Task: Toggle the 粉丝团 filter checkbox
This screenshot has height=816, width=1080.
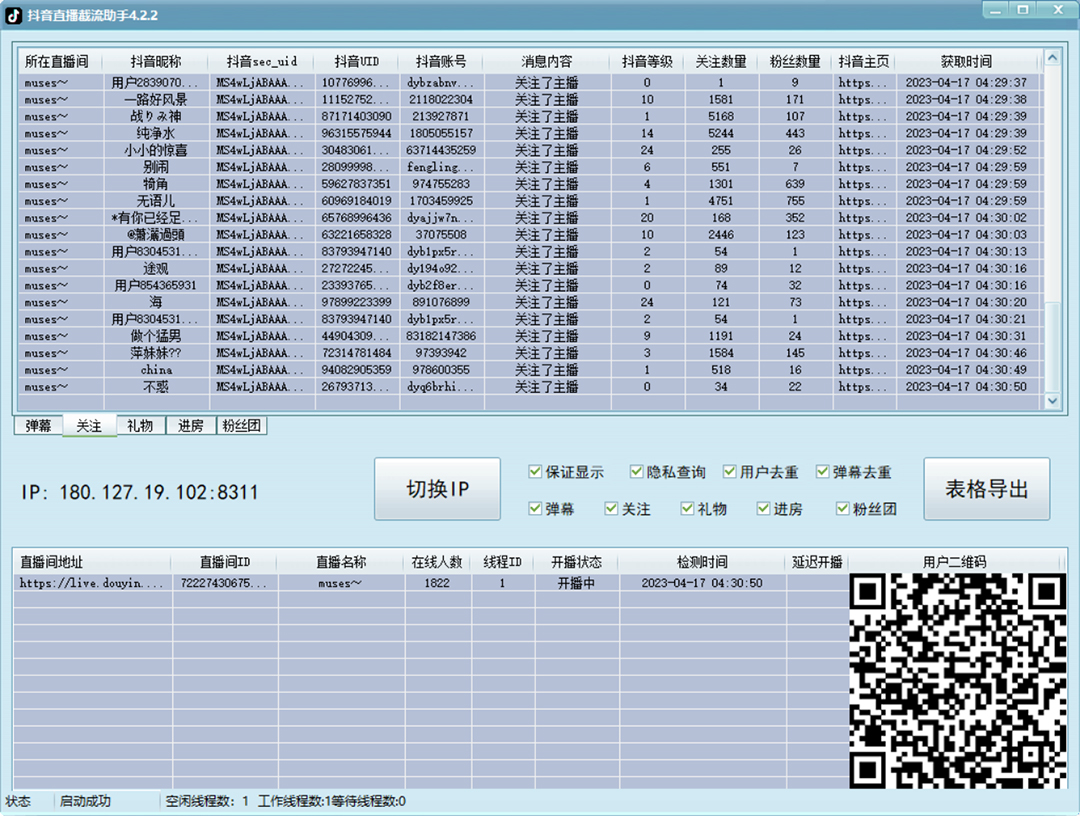Action: 843,507
